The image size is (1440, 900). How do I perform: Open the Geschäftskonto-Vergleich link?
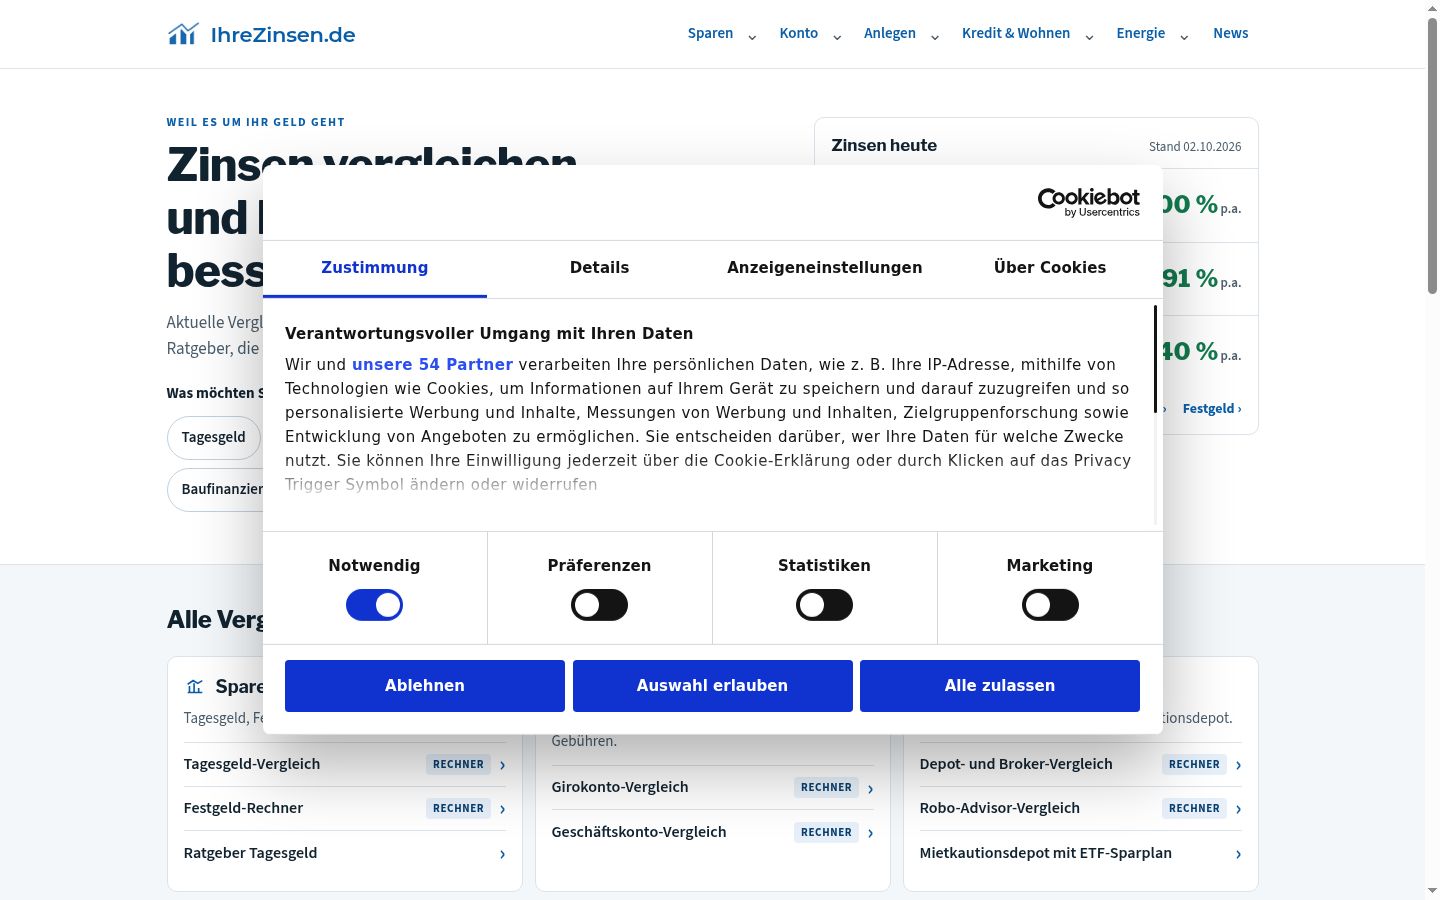coord(638,832)
